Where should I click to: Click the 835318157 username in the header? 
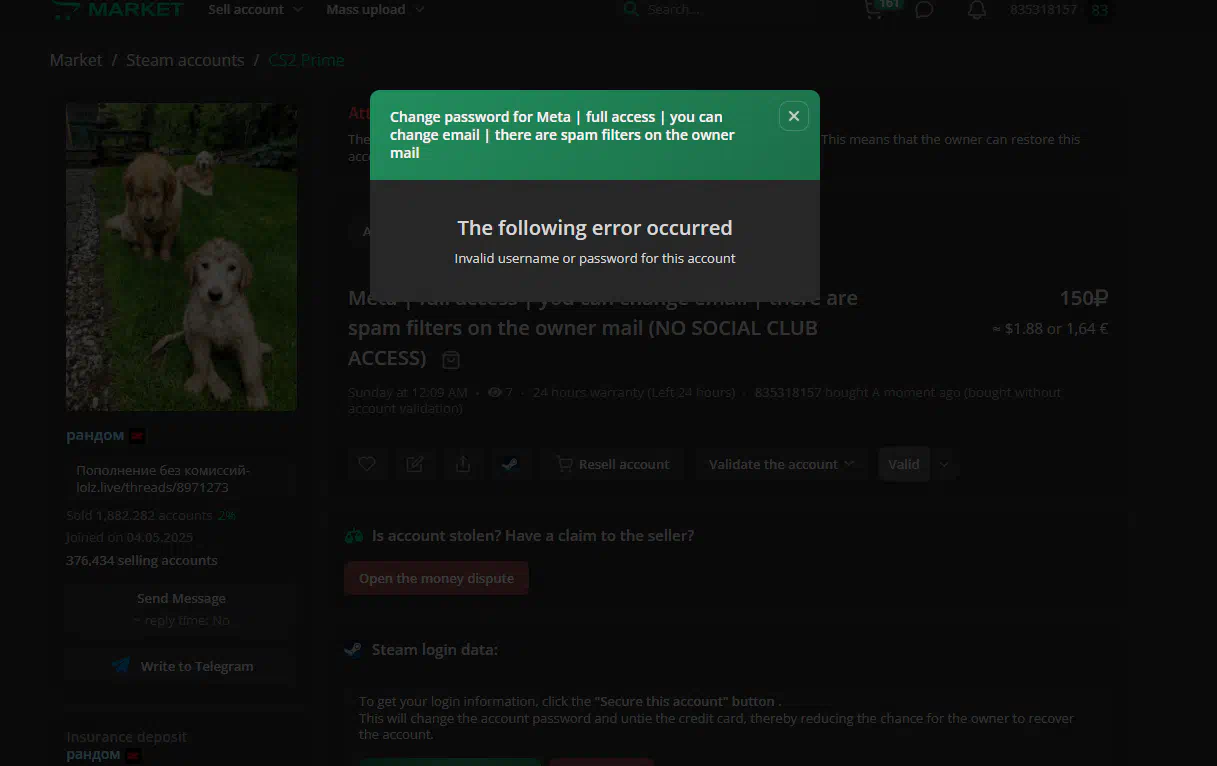click(1044, 10)
